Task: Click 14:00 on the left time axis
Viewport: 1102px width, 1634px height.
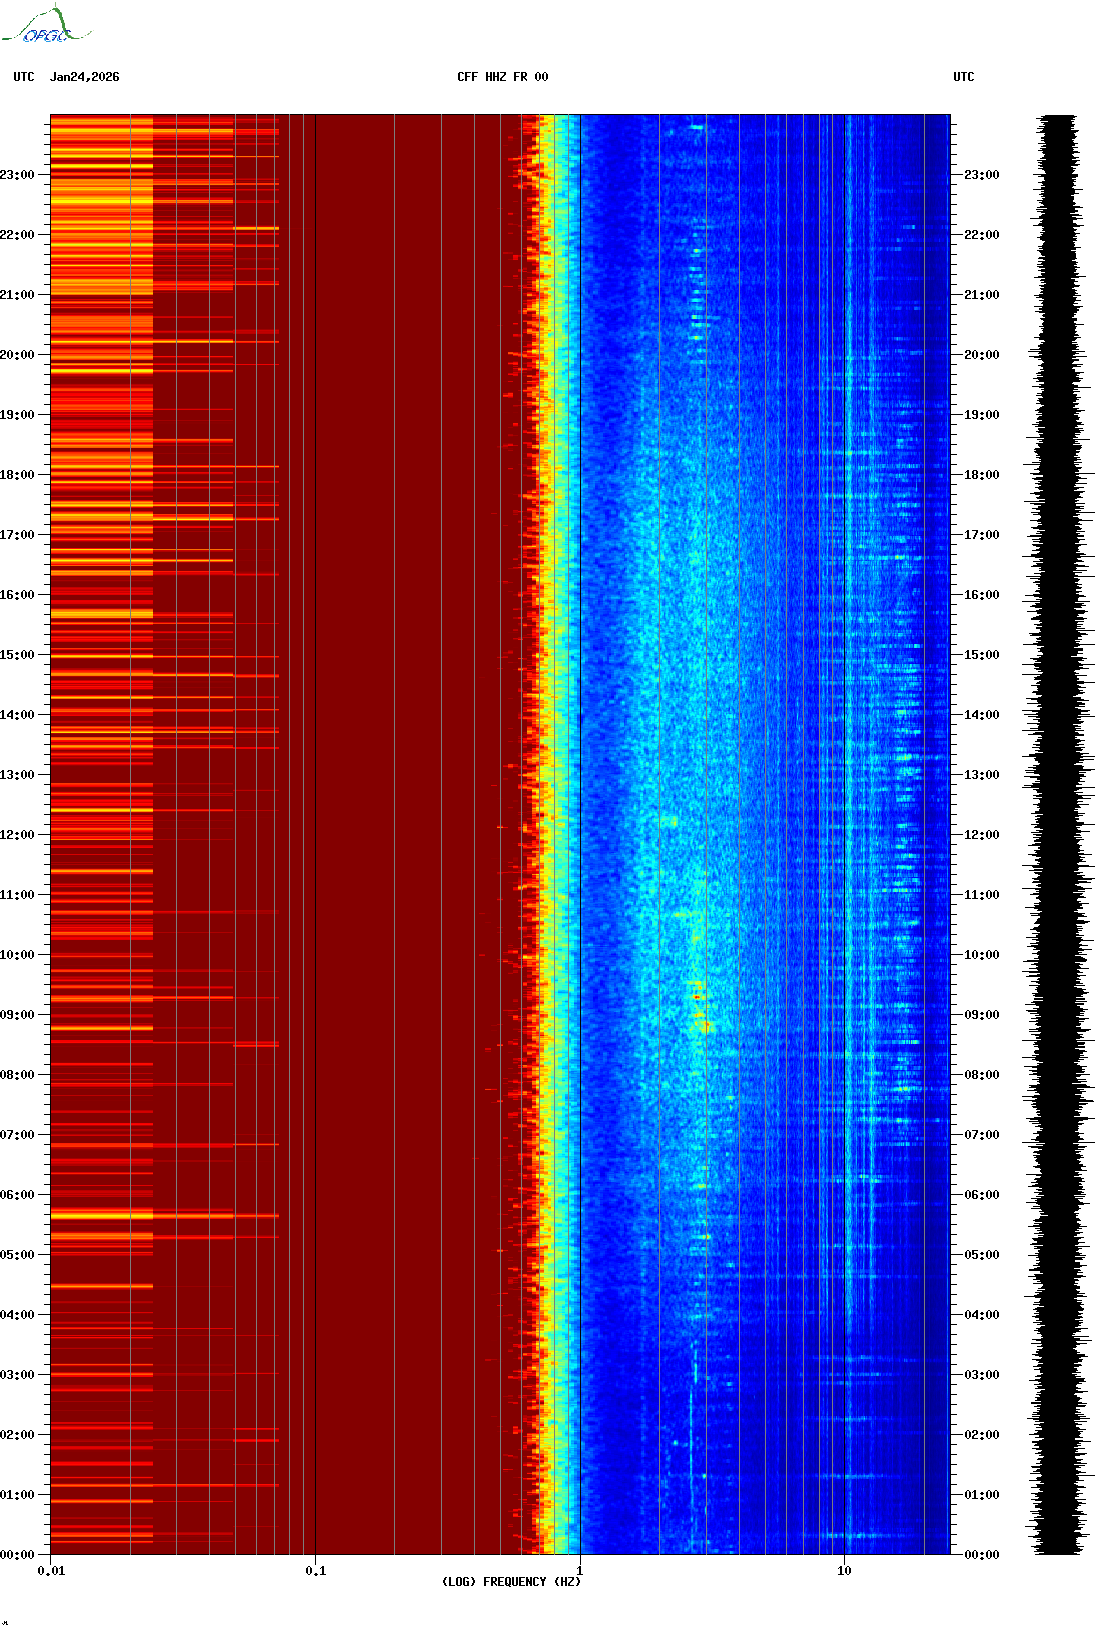Action: coord(17,715)
